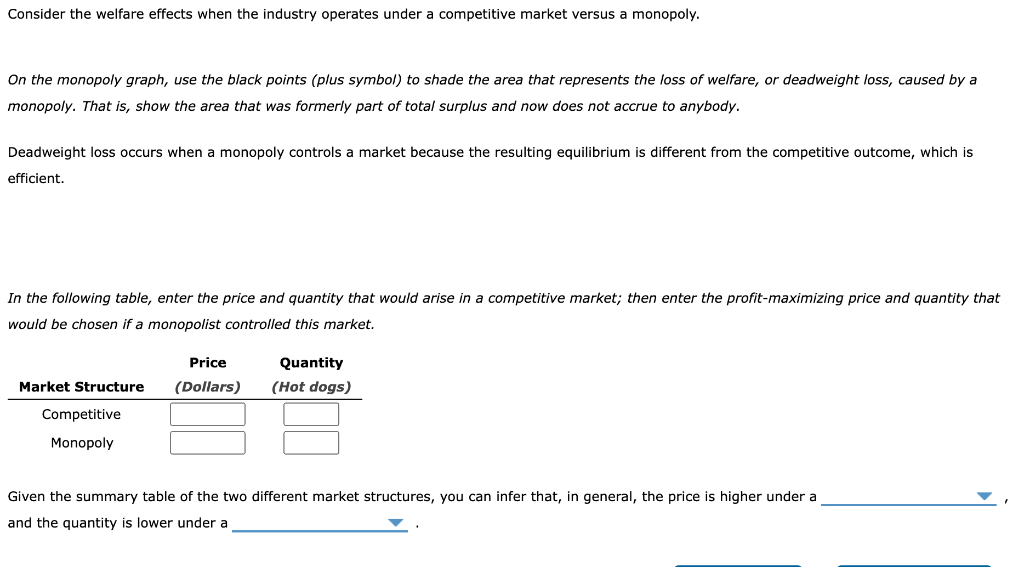Open the quantity is lower under a dropdown
Viewport: 1024px width, 567px height.
coord(319,523)
